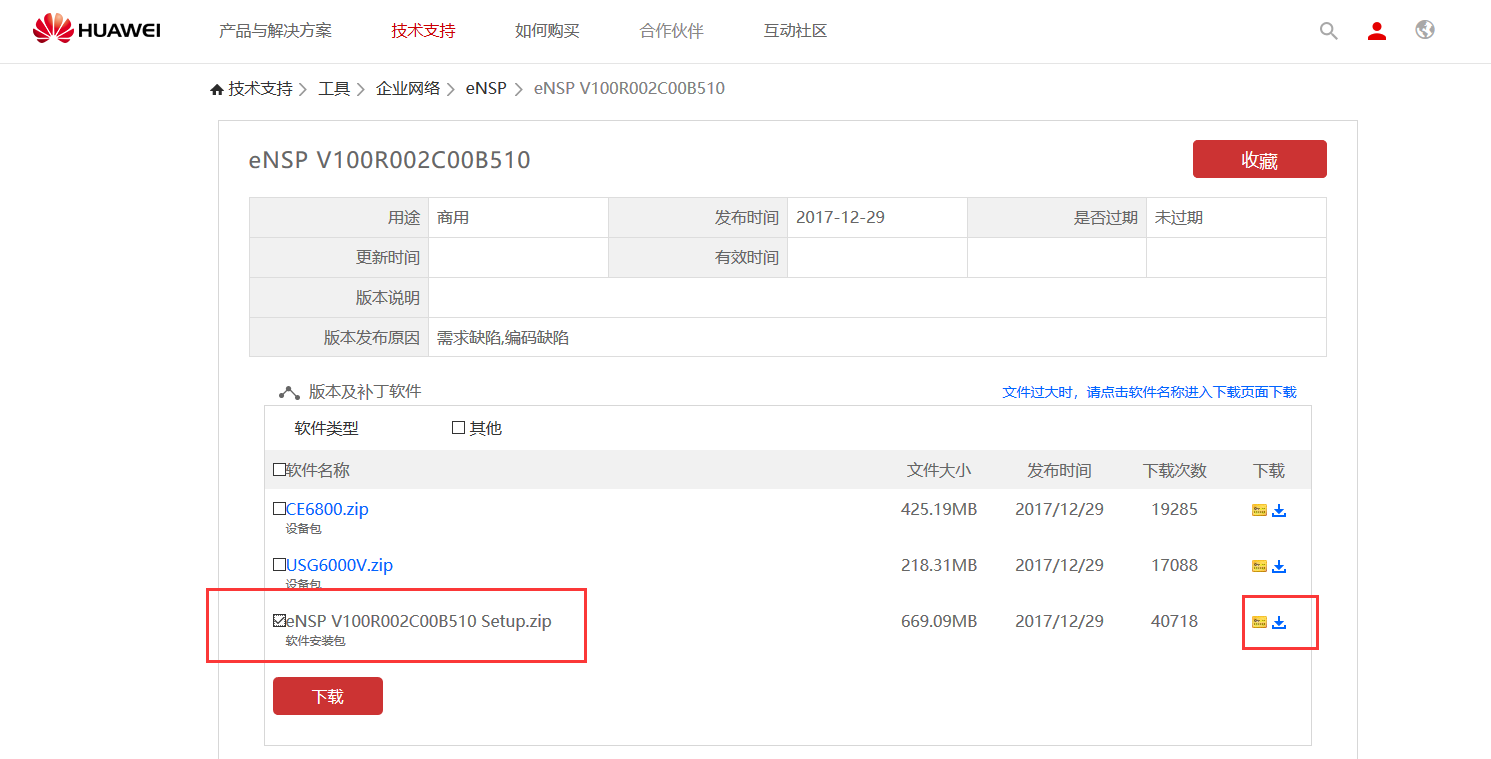Click the red 下载 button below the list
This screenshot has width=1491, height=759.
point(328,696)
